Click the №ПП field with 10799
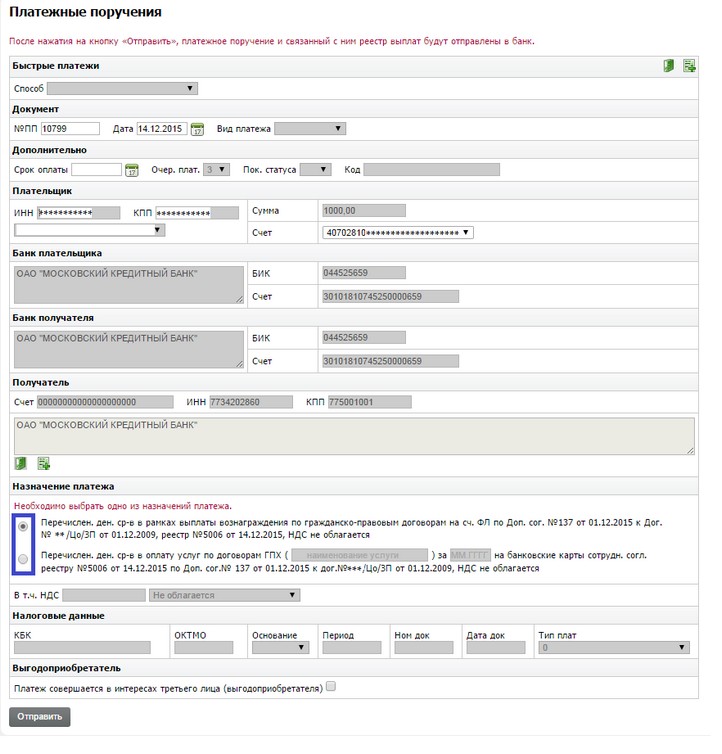 tap(70, 129)
